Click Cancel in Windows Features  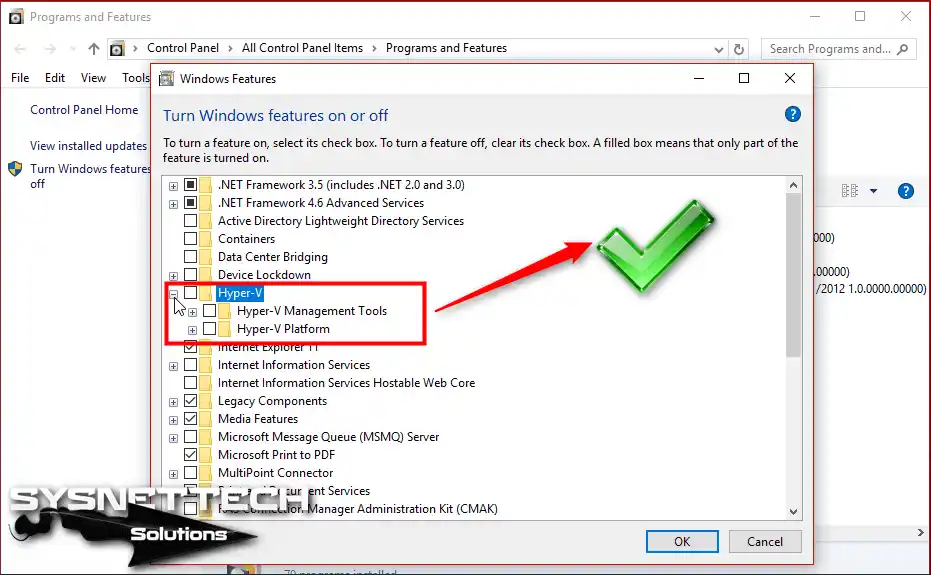click(765, 542)
